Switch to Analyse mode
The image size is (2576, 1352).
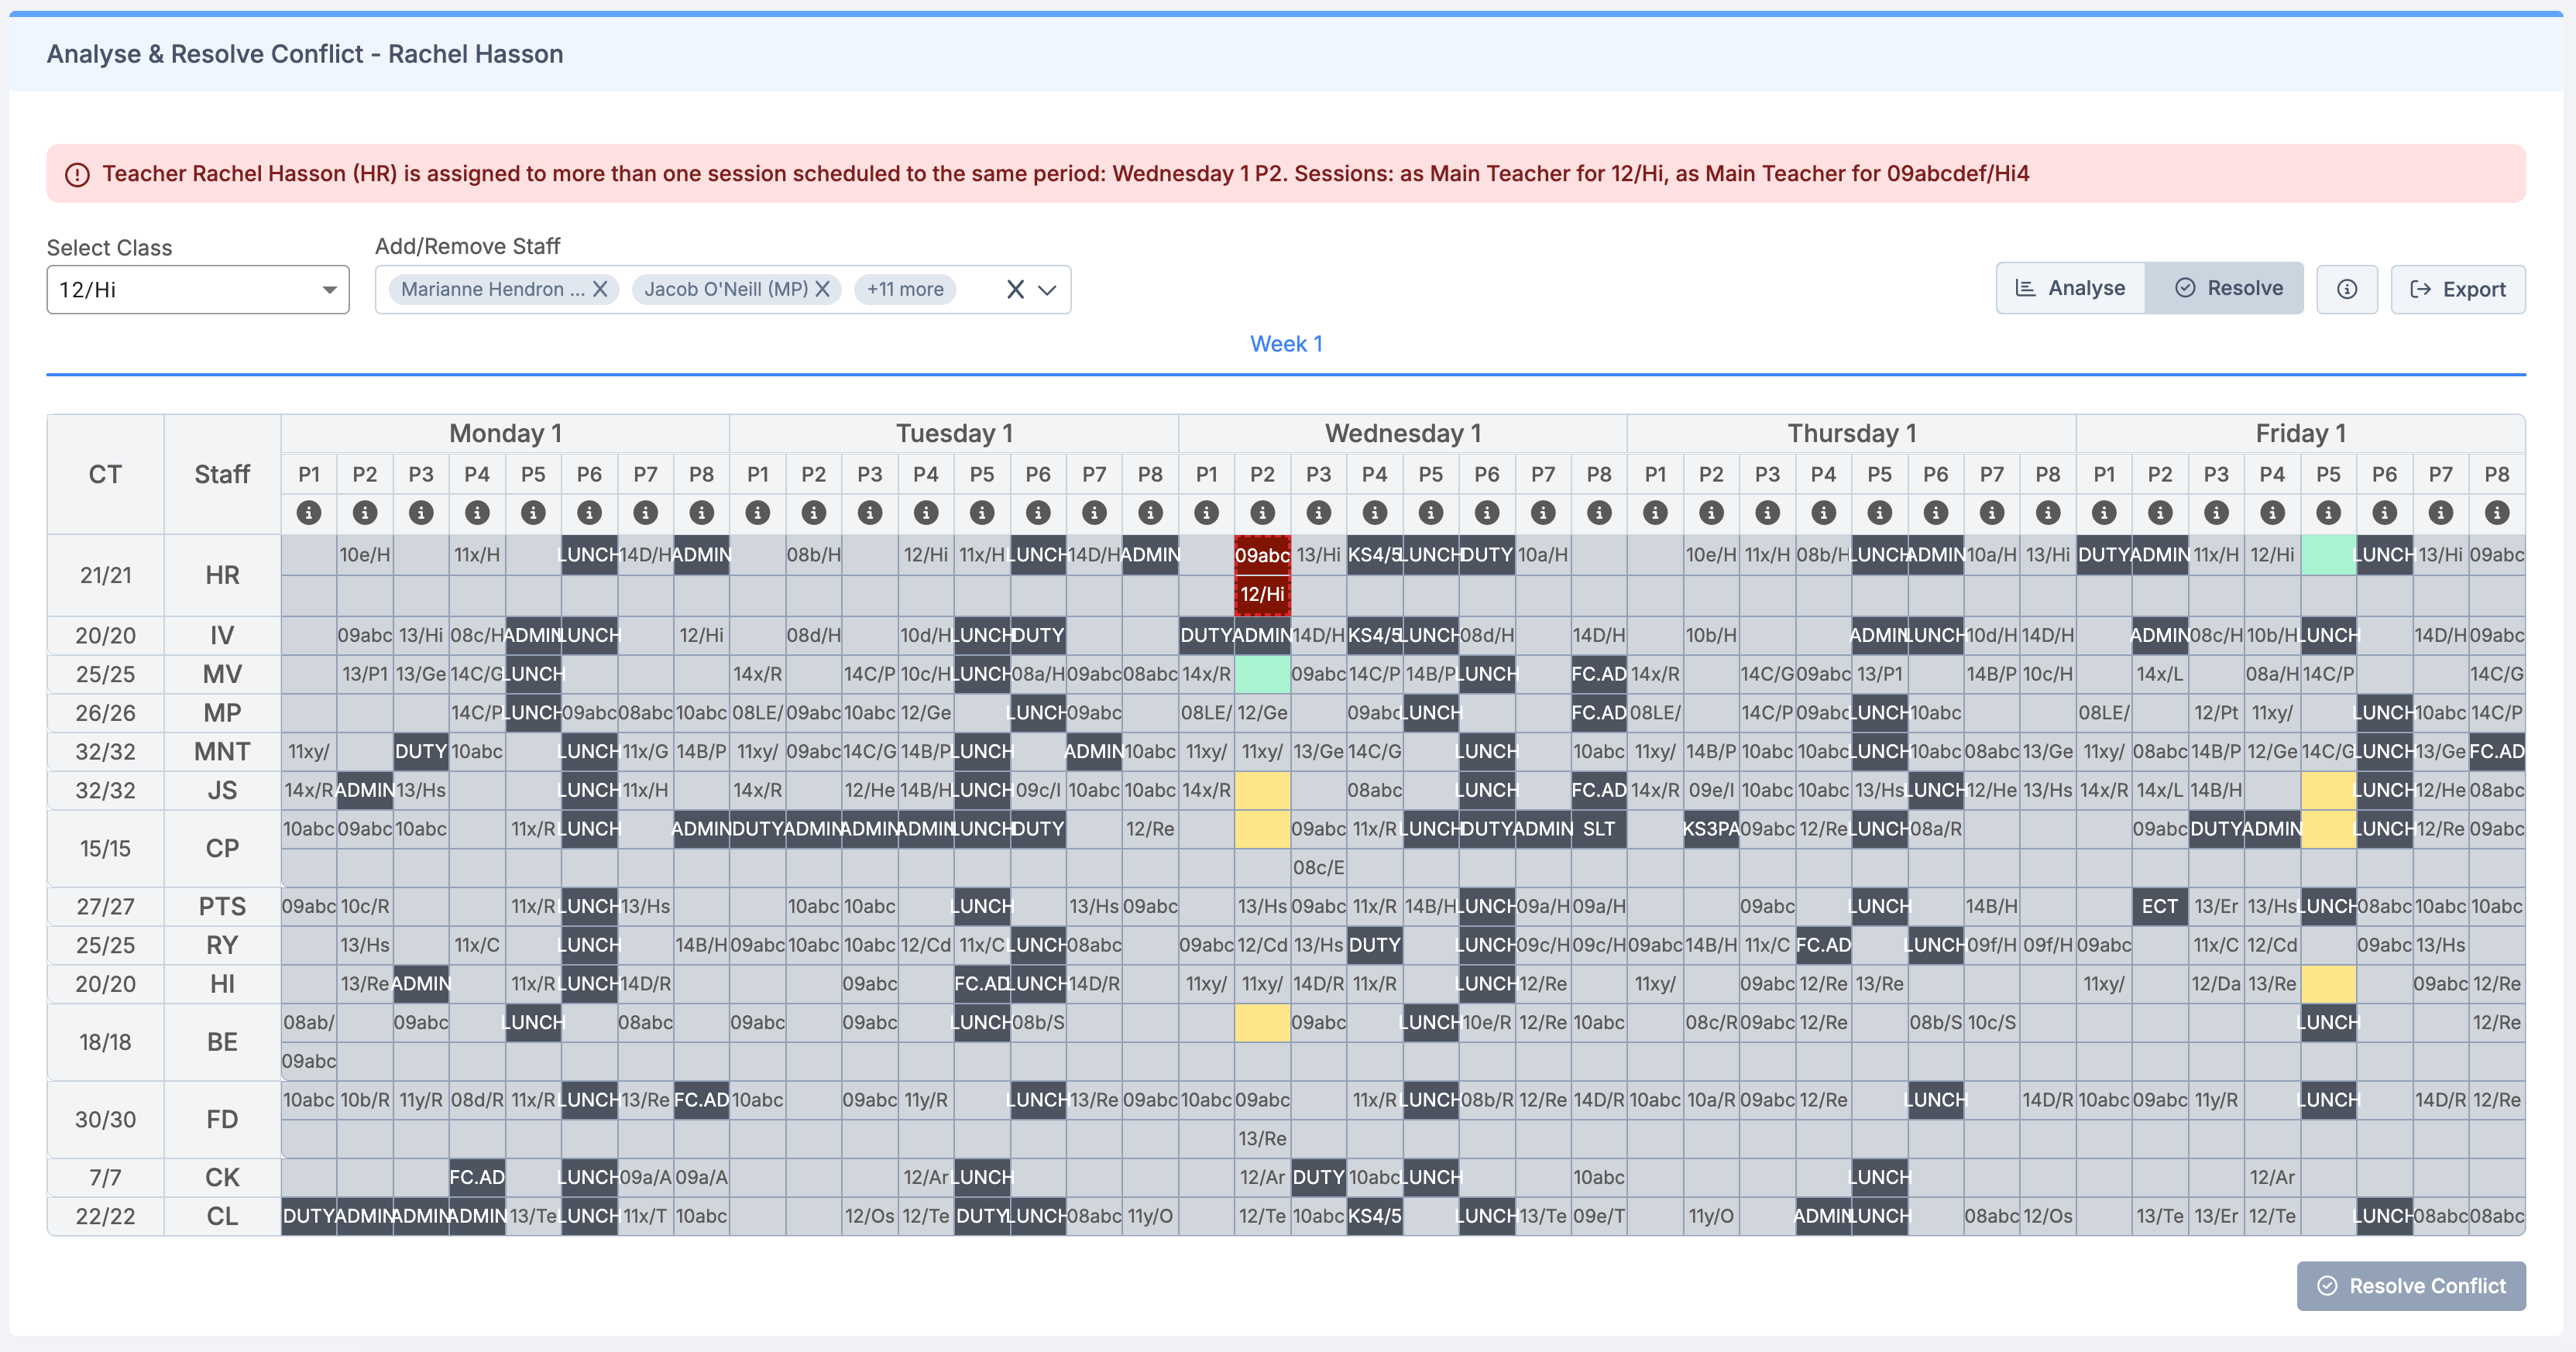[x=2070, y=288]
